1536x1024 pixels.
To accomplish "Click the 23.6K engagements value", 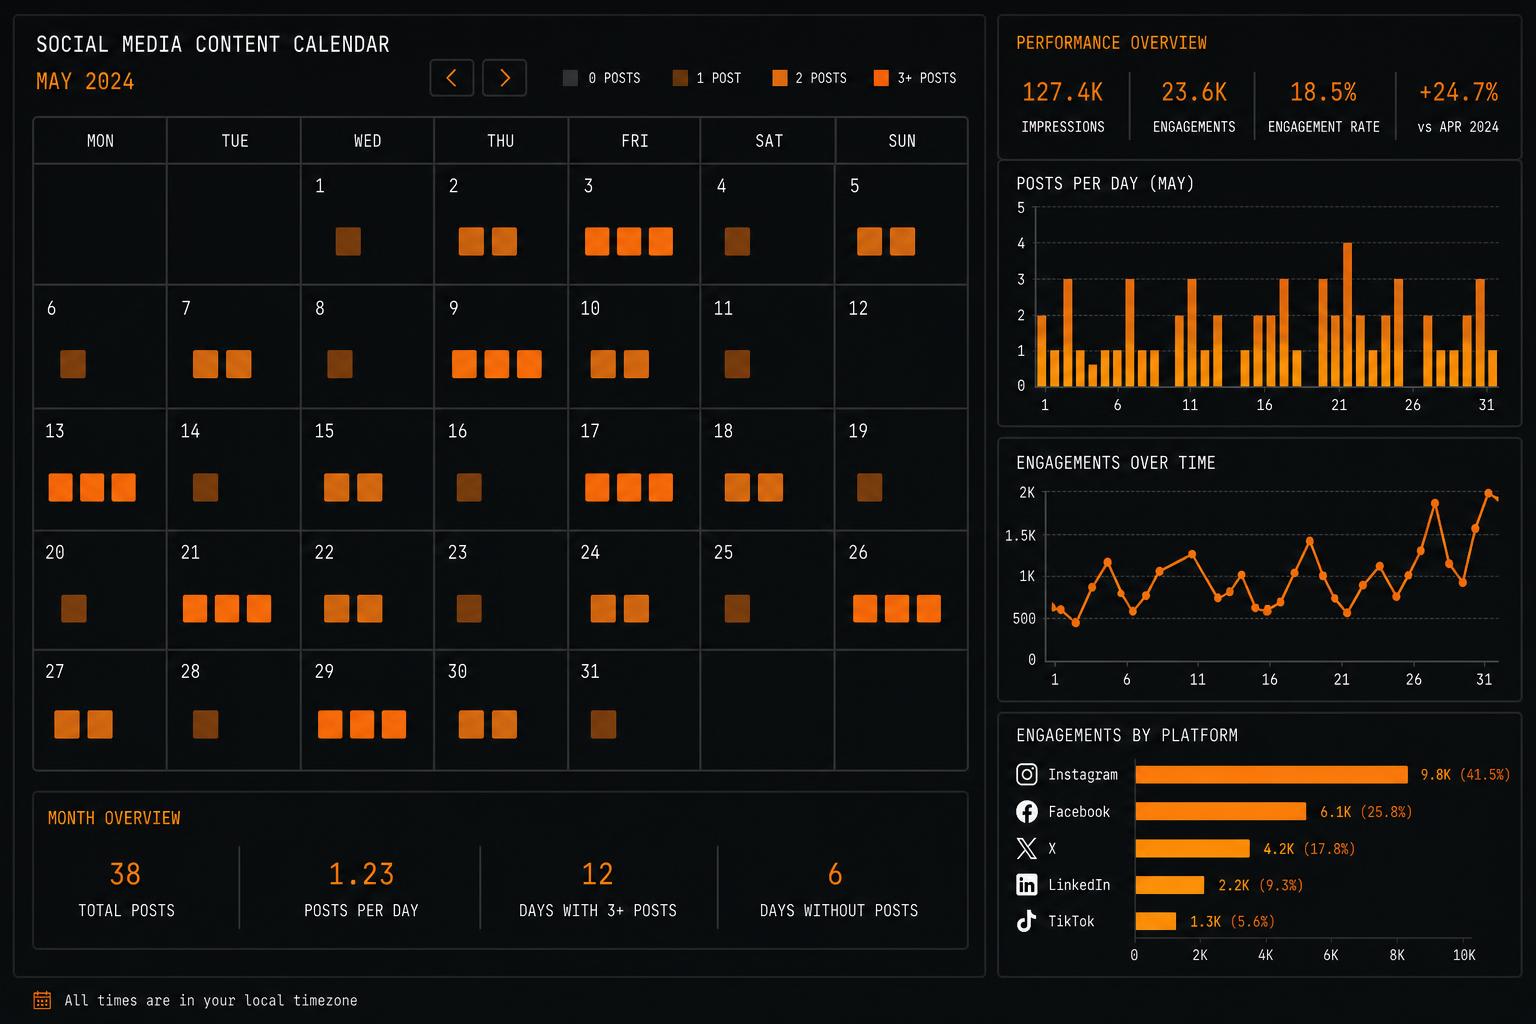I will tap(1194, 92).
